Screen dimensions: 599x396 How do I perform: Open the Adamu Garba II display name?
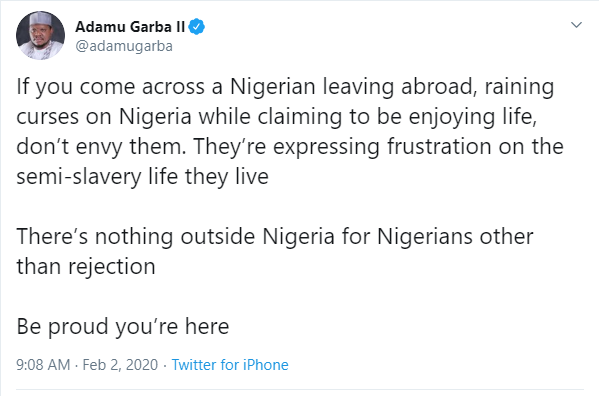(130, 27)
